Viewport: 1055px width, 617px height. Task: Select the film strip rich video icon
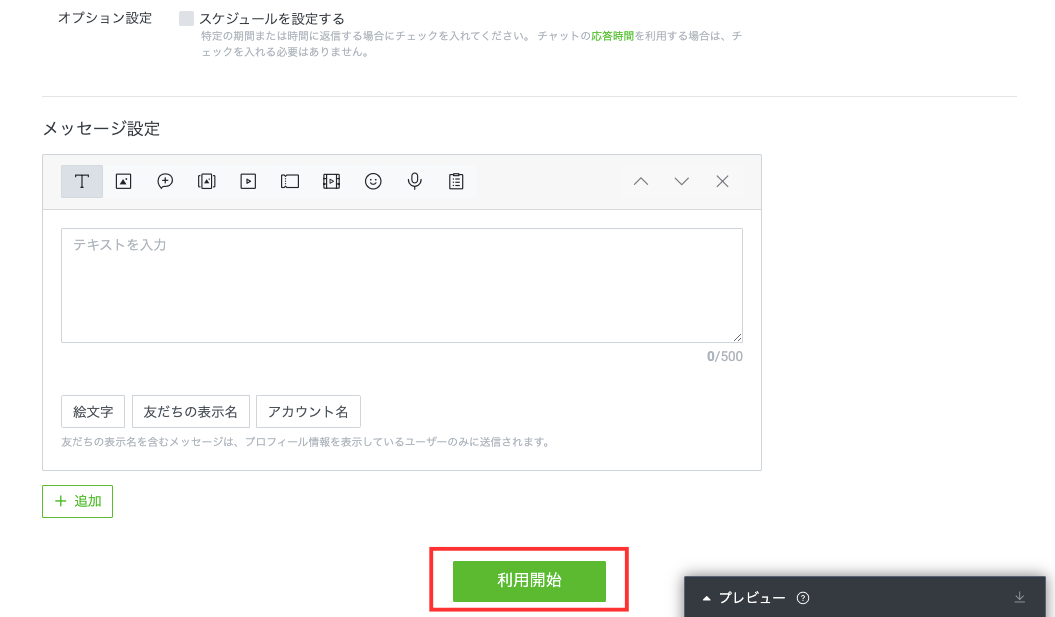tap(331, 181)
